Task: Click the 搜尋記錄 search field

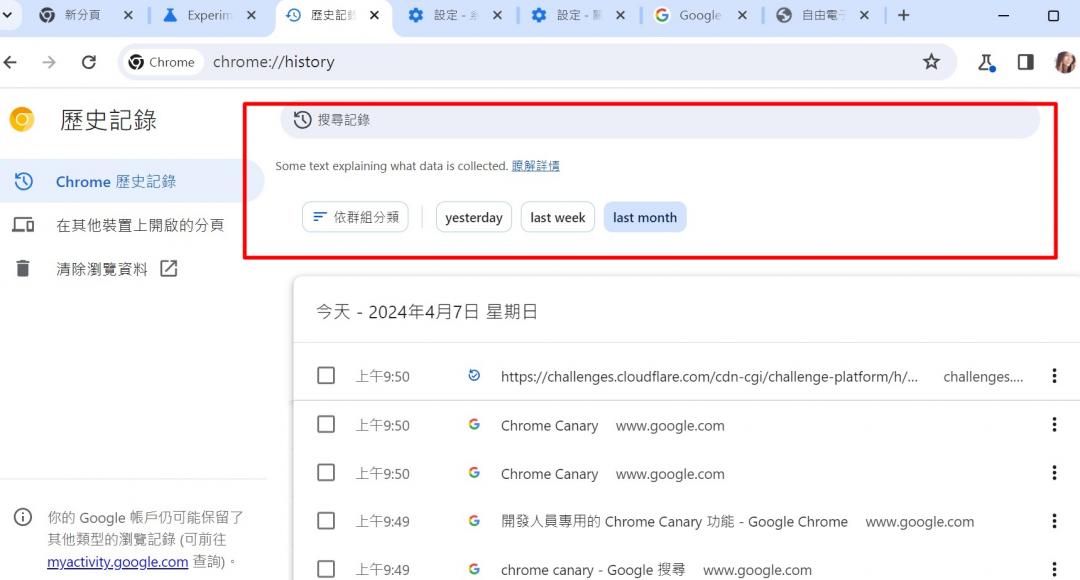Action: (x=659, y=120)
